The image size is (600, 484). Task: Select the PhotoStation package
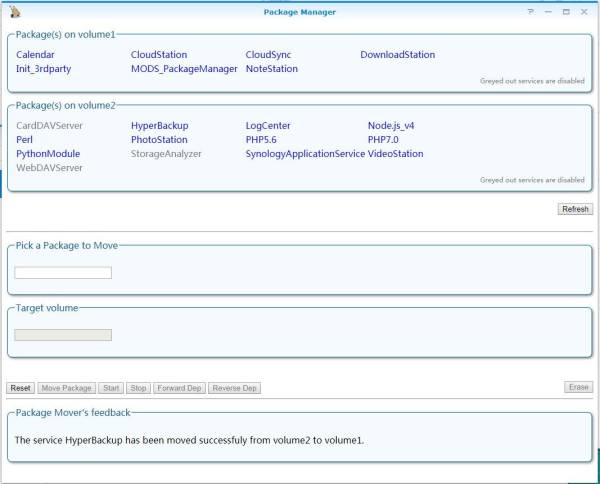coord(159,140)
